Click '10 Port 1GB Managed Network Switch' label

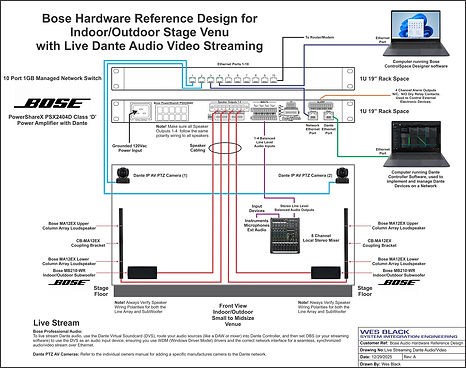pos(52,78)
